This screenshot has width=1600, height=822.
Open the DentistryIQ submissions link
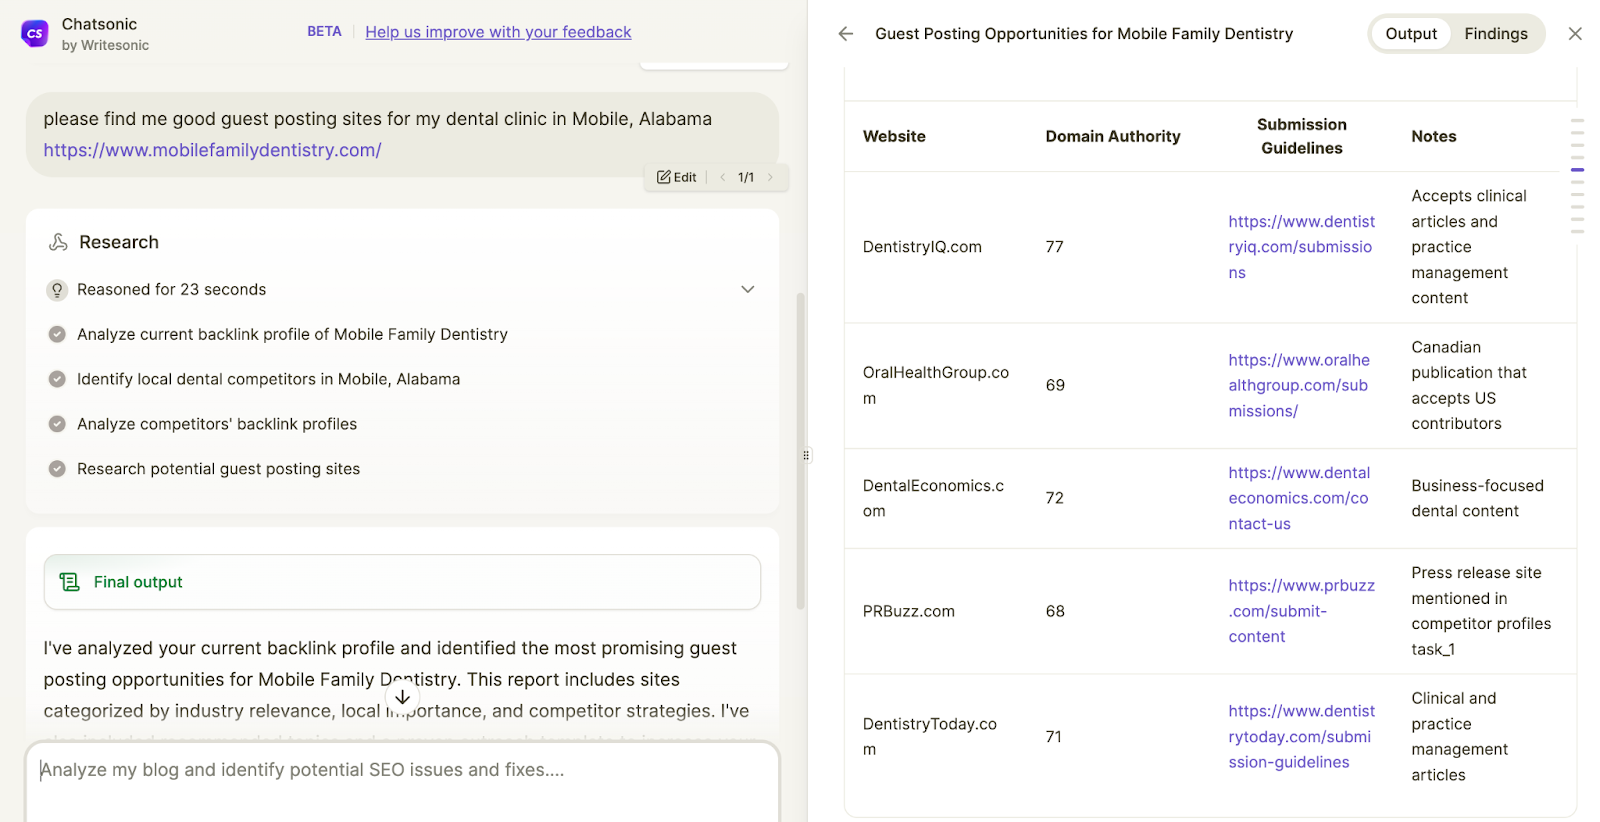pyautogui.click(x=1302, y=247)
